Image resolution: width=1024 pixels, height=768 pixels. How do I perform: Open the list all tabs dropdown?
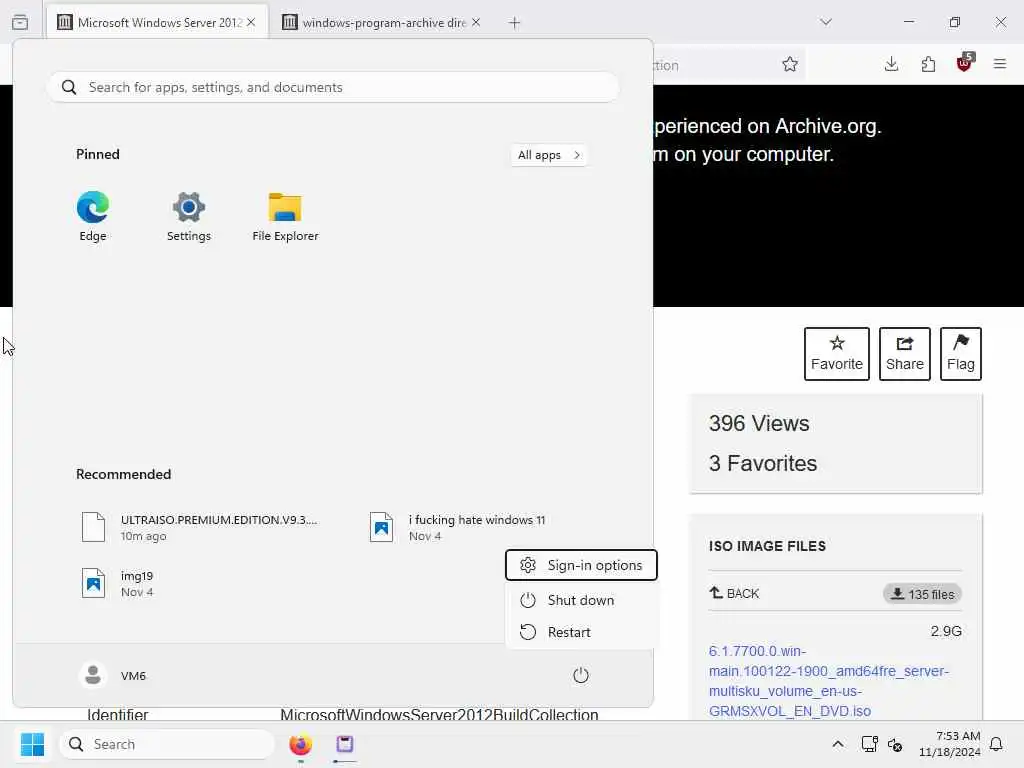(826, 22)
